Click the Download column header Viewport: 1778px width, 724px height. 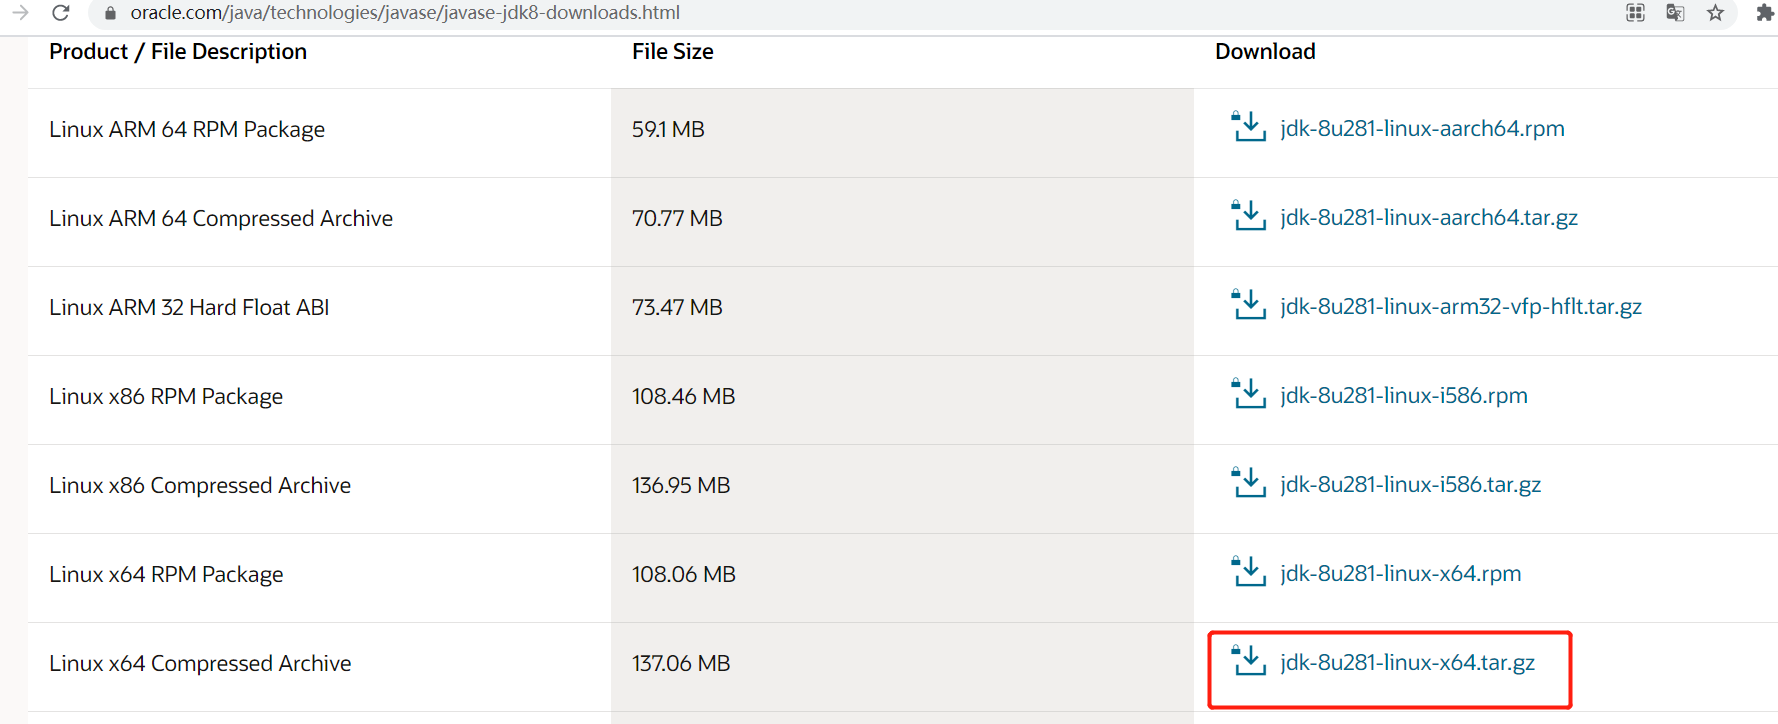click(x=1265, y=51)
